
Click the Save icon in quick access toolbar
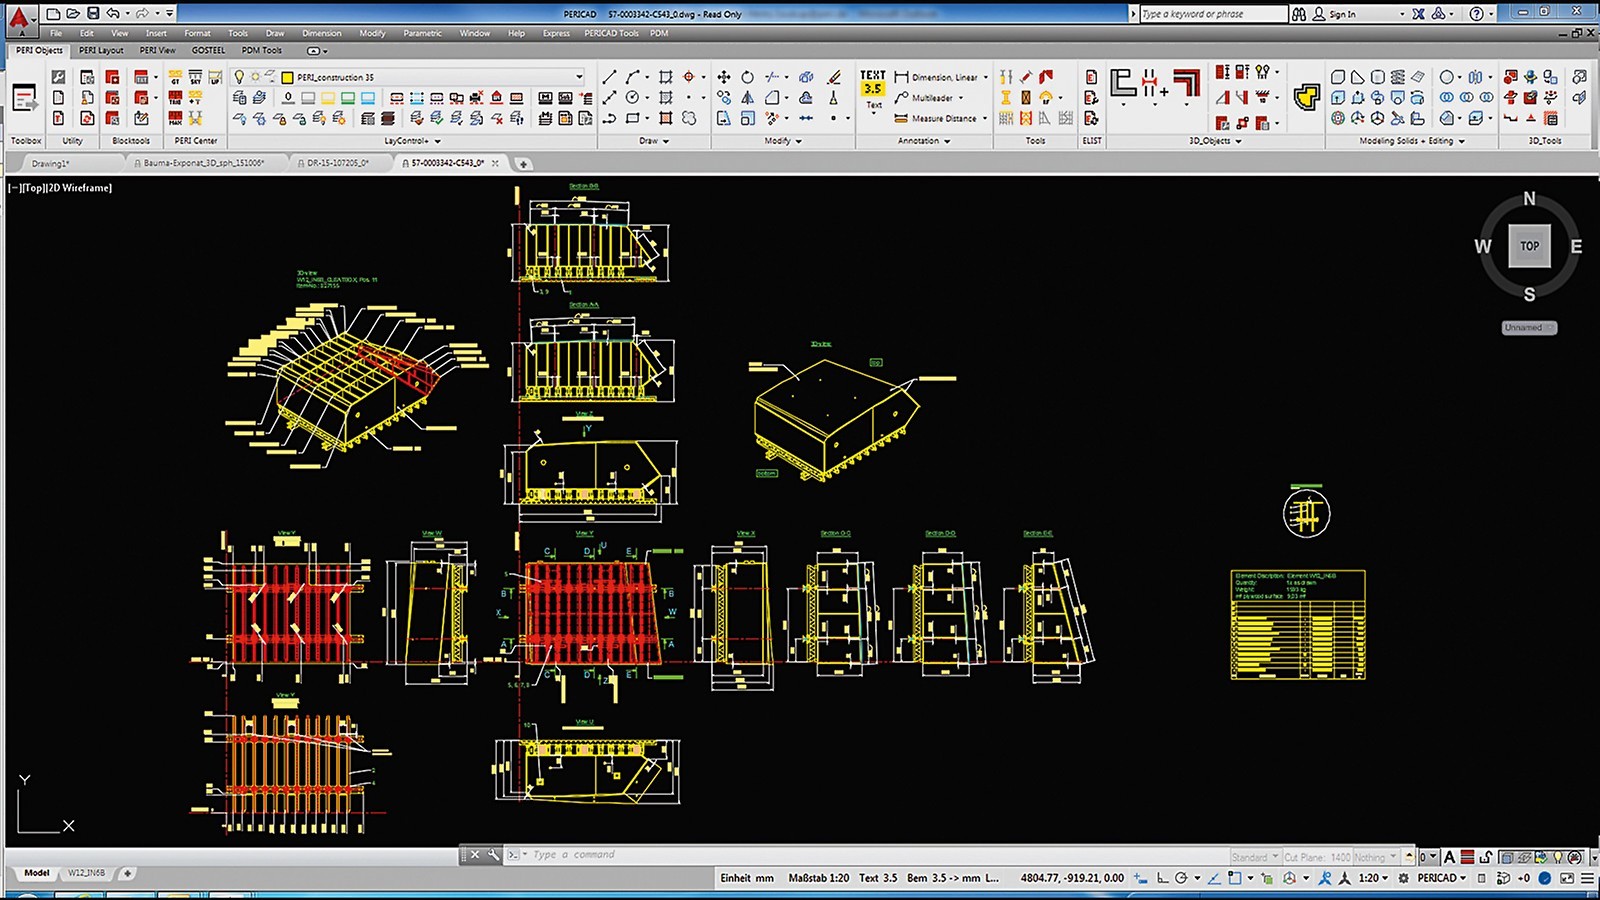pos(93,13)
